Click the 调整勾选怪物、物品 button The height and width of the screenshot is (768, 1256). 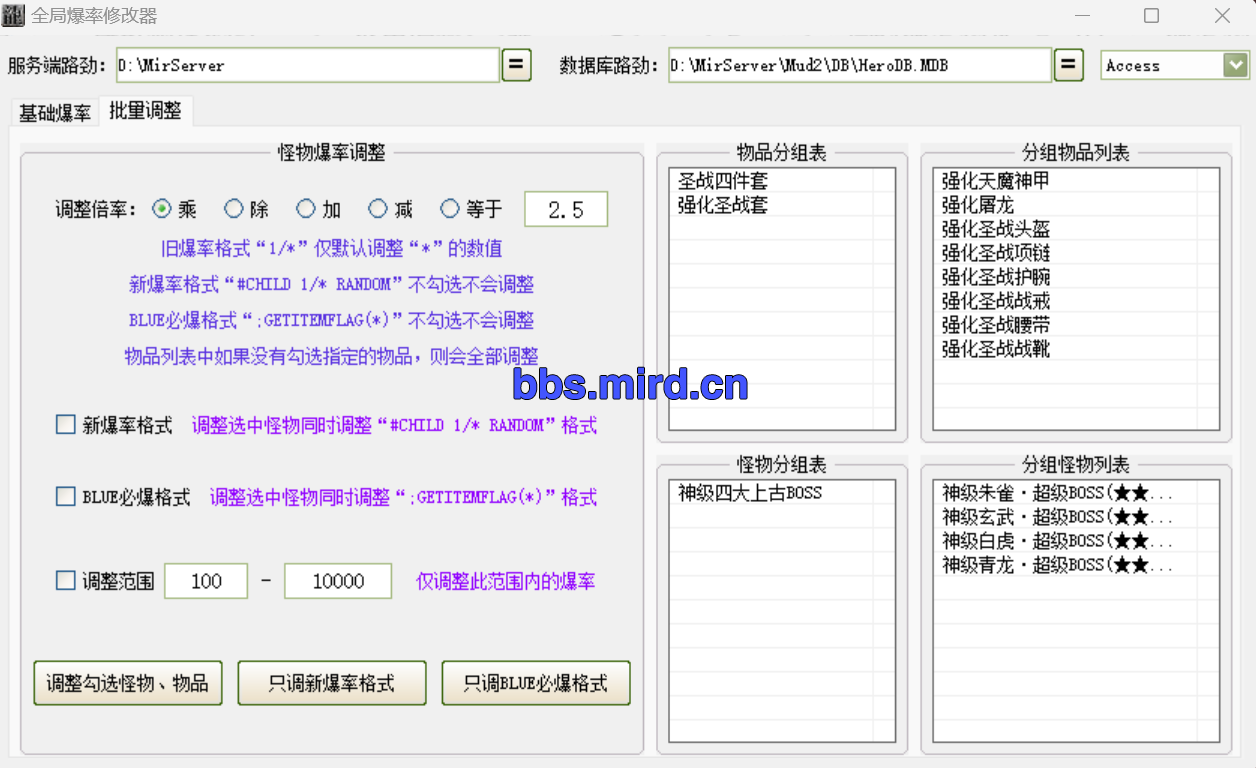(128, 683)
